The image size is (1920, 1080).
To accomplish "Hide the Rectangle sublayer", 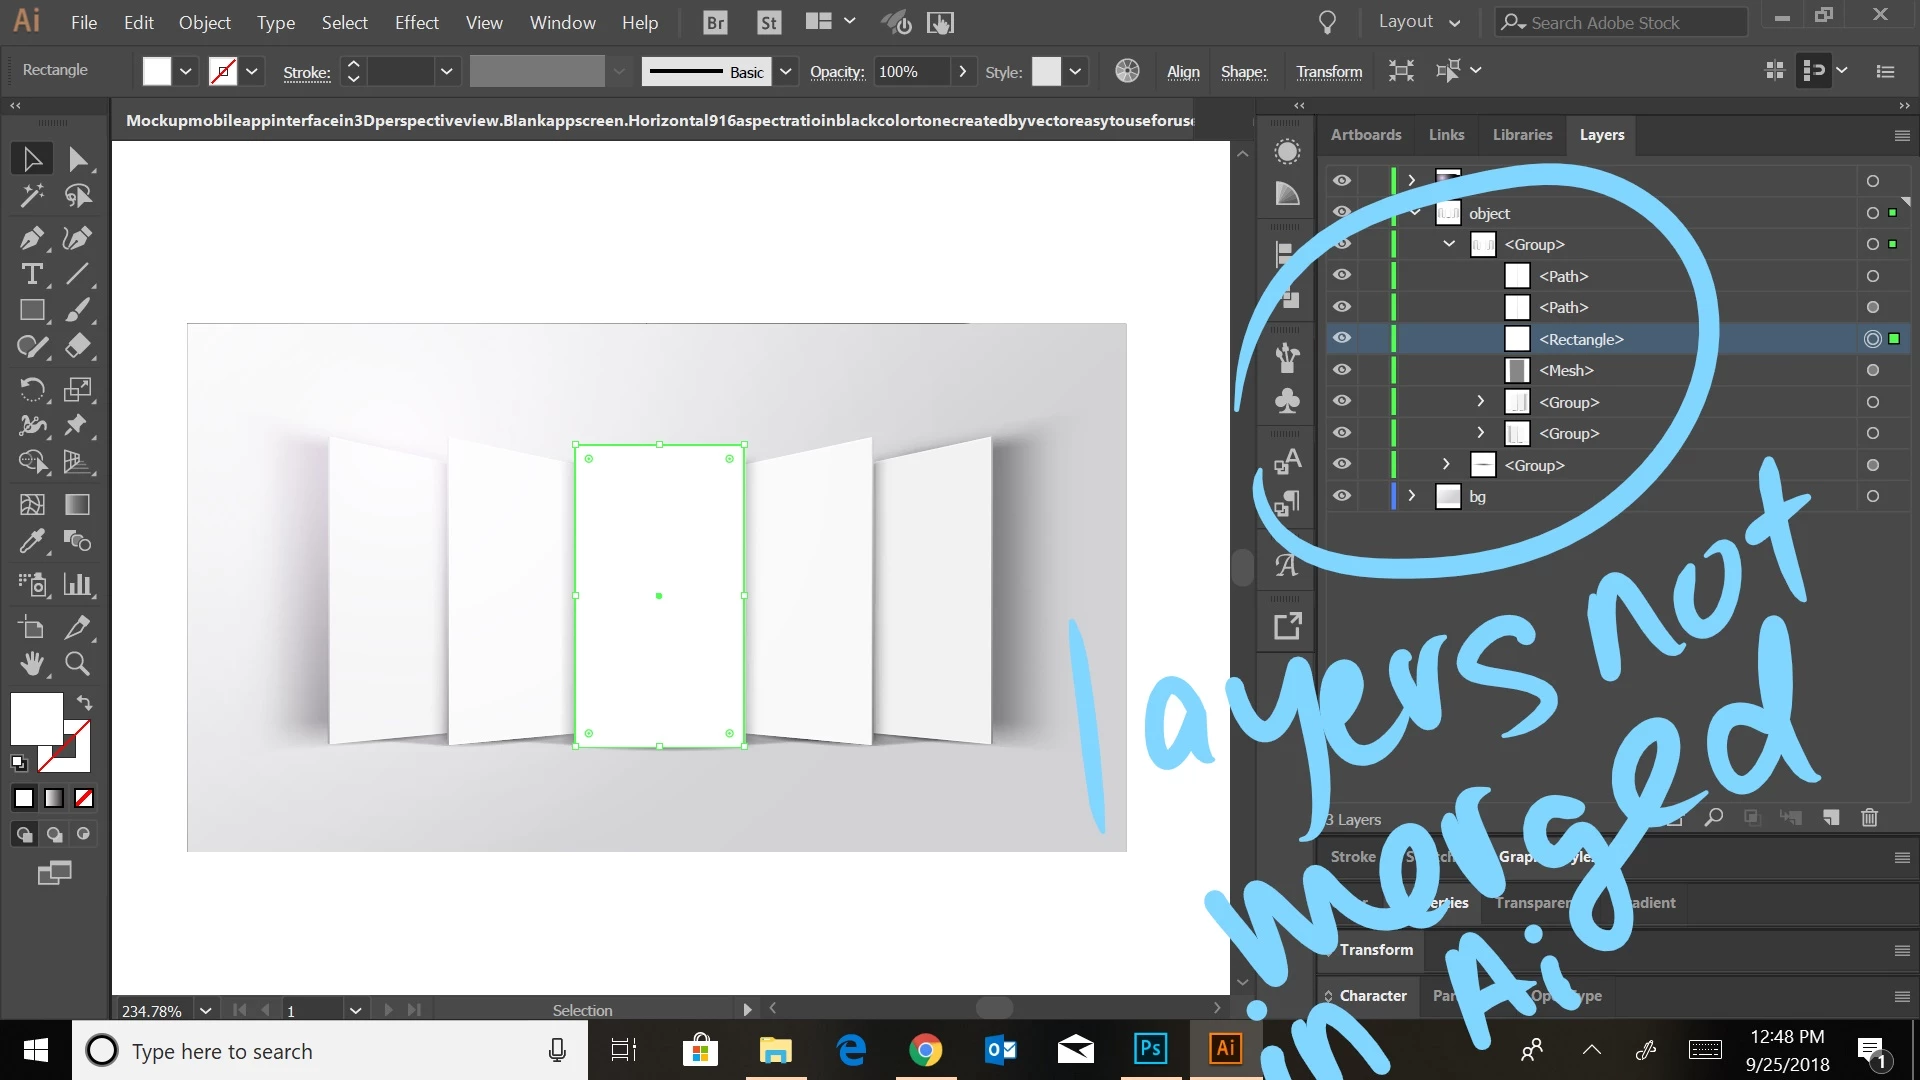I will (x=1342, y=338).
